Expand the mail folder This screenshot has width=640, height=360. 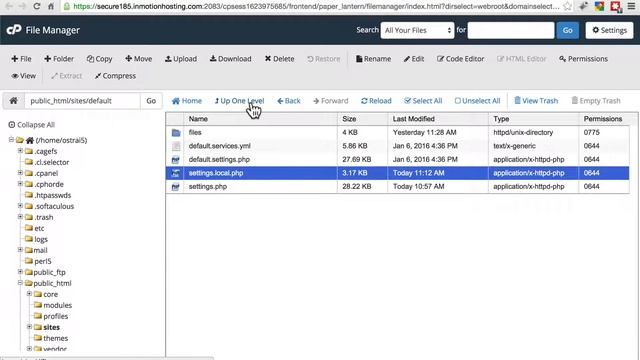click(x=20, y=250)
